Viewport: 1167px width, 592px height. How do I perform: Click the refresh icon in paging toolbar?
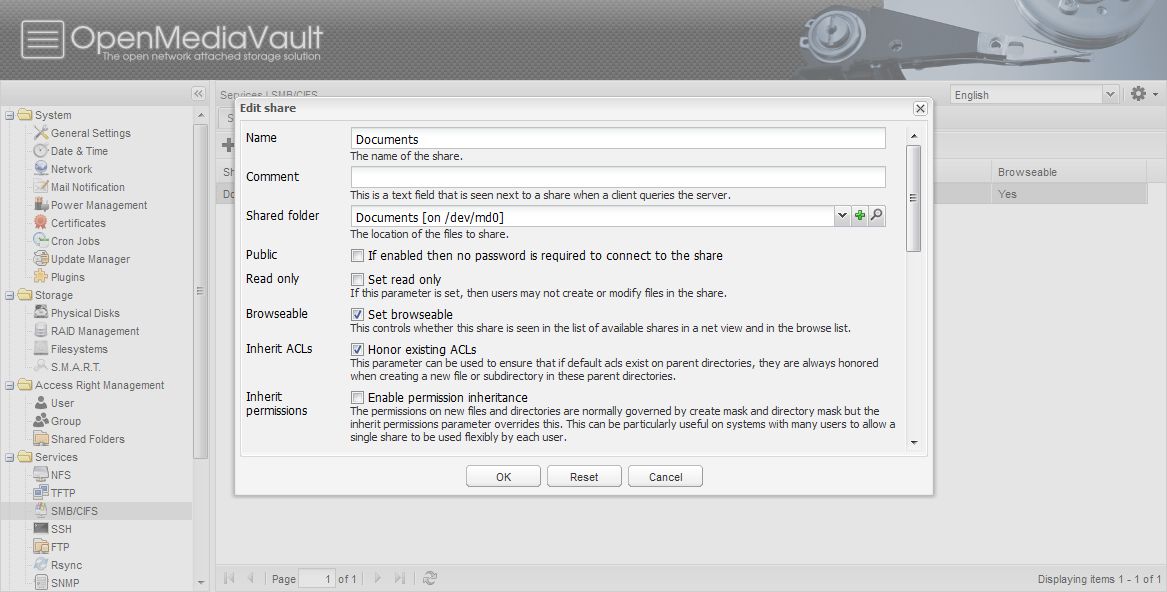click(429, 578)
